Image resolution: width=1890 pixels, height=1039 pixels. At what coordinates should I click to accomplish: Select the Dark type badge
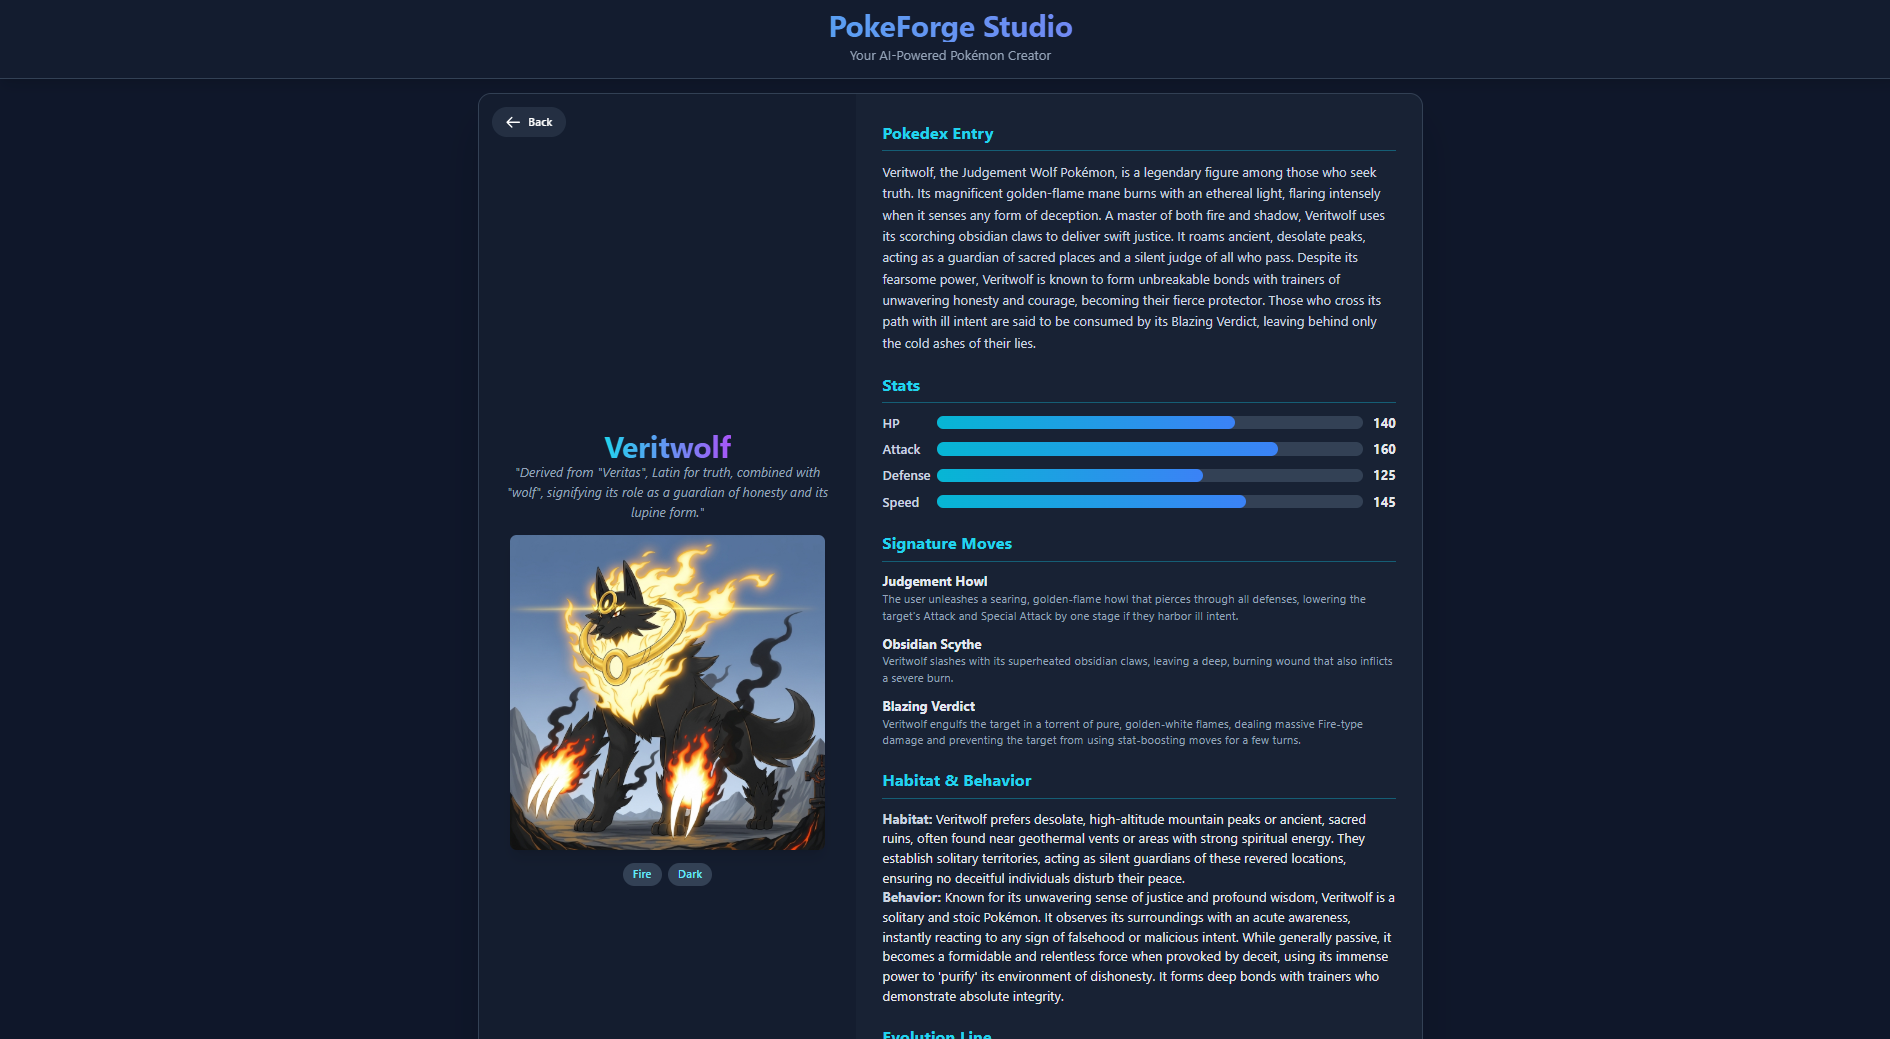click(690, 874)
